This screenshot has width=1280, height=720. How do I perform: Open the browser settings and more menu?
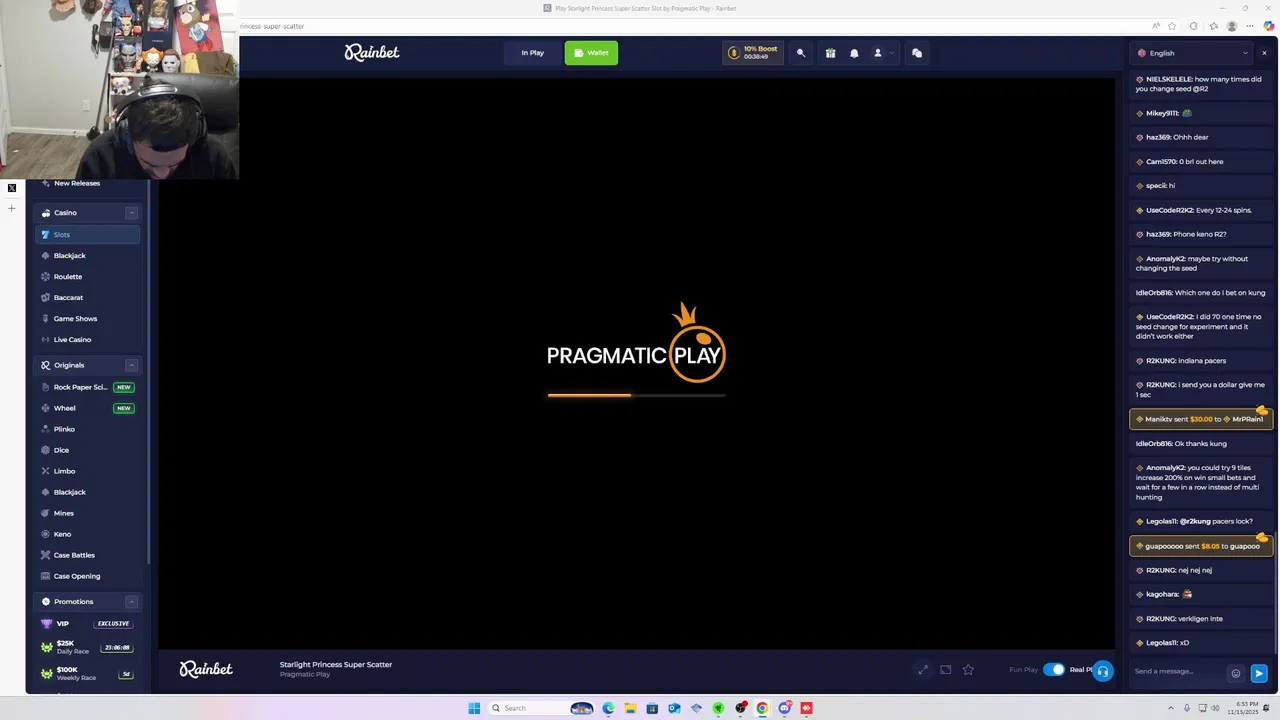(1250, 26)
